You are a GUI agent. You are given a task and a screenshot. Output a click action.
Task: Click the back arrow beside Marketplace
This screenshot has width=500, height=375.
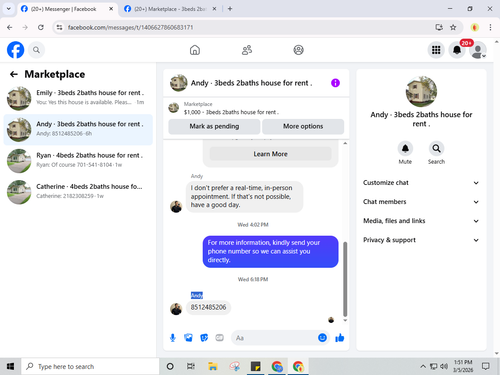coord(14,74)
